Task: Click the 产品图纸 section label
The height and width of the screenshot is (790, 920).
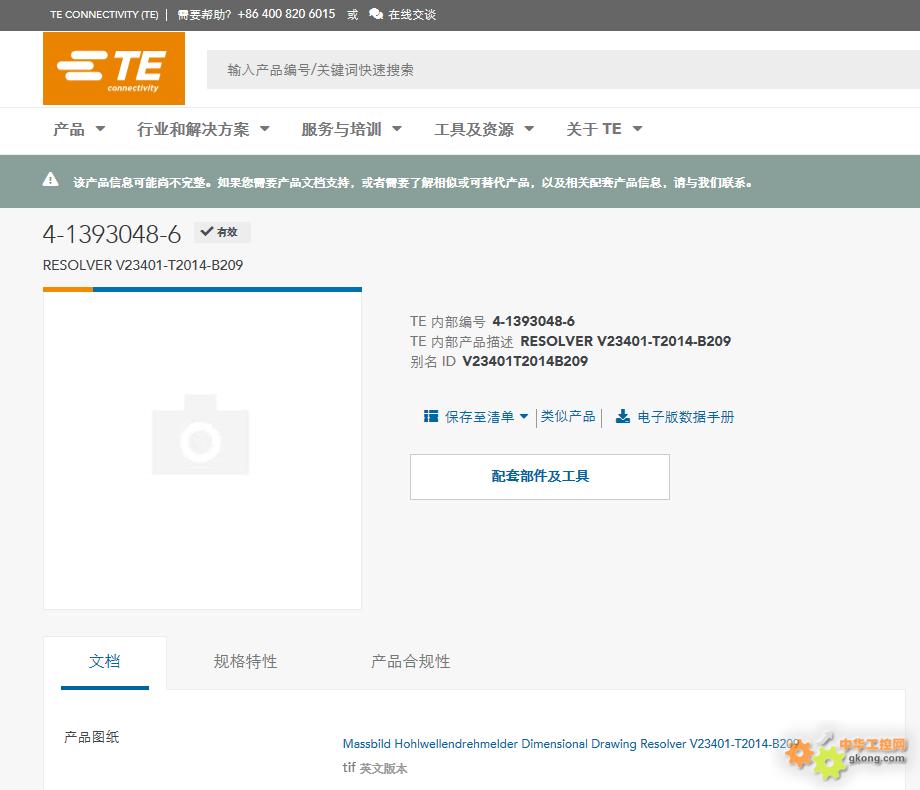Action: pyautogui.click(x=92, y=737)
